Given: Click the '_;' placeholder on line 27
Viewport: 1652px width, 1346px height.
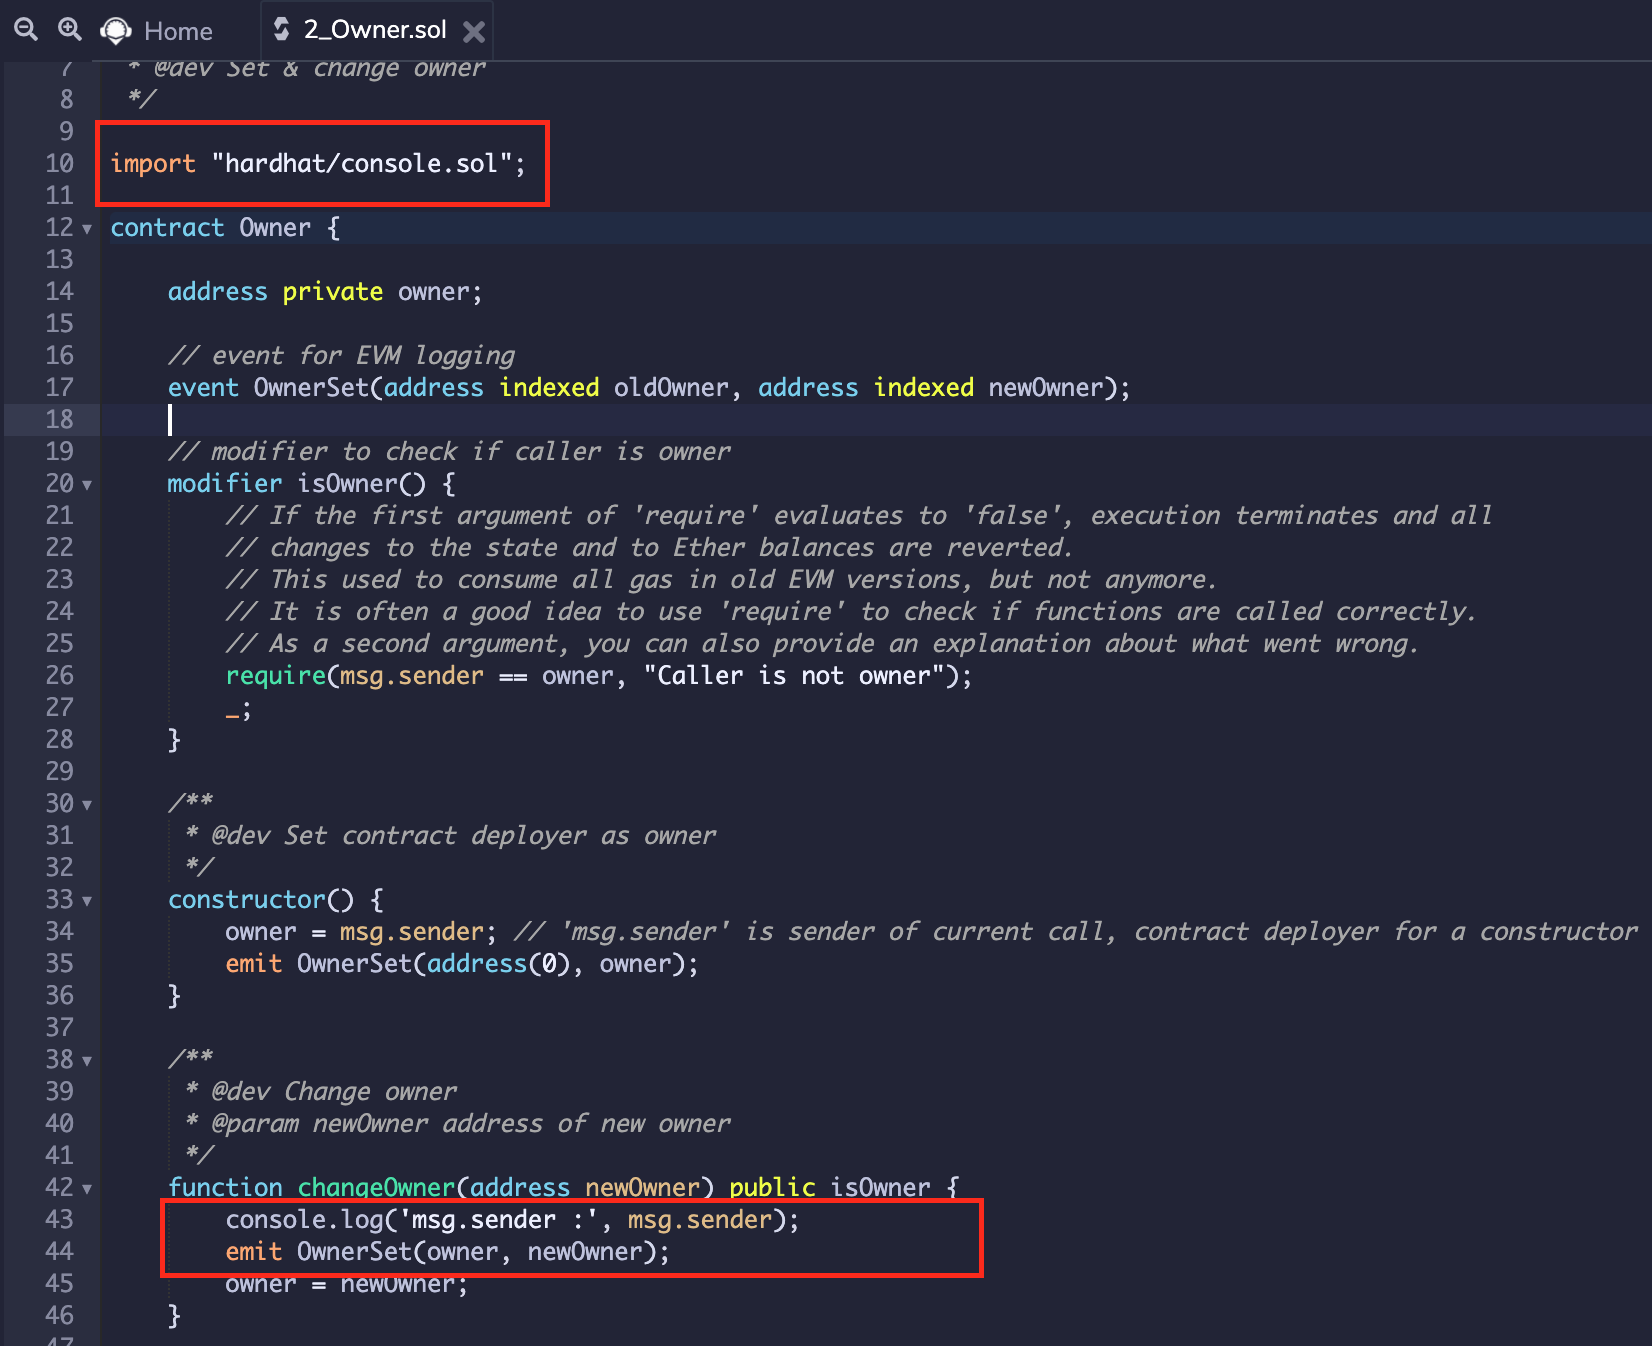Looking at the screenshot, I should pos(239,709).
